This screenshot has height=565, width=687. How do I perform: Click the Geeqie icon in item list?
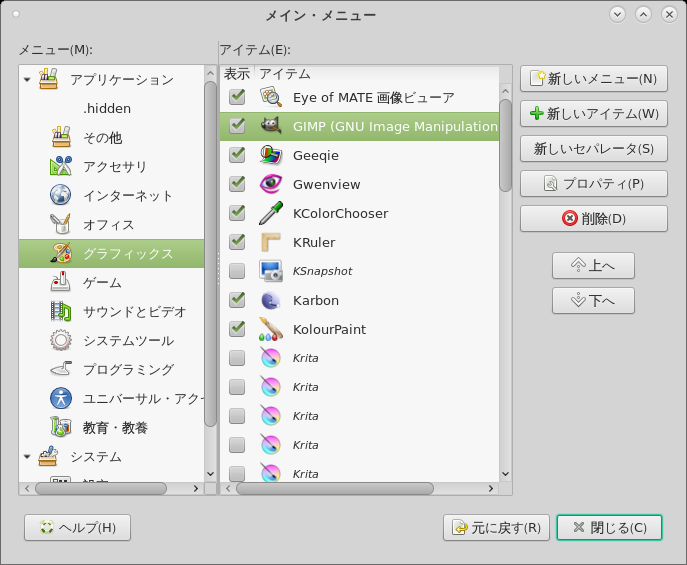pos(271,155)
